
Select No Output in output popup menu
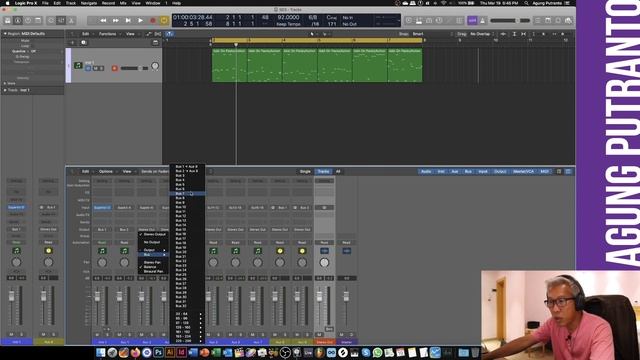pyautogui.click(x=153, y=242)
